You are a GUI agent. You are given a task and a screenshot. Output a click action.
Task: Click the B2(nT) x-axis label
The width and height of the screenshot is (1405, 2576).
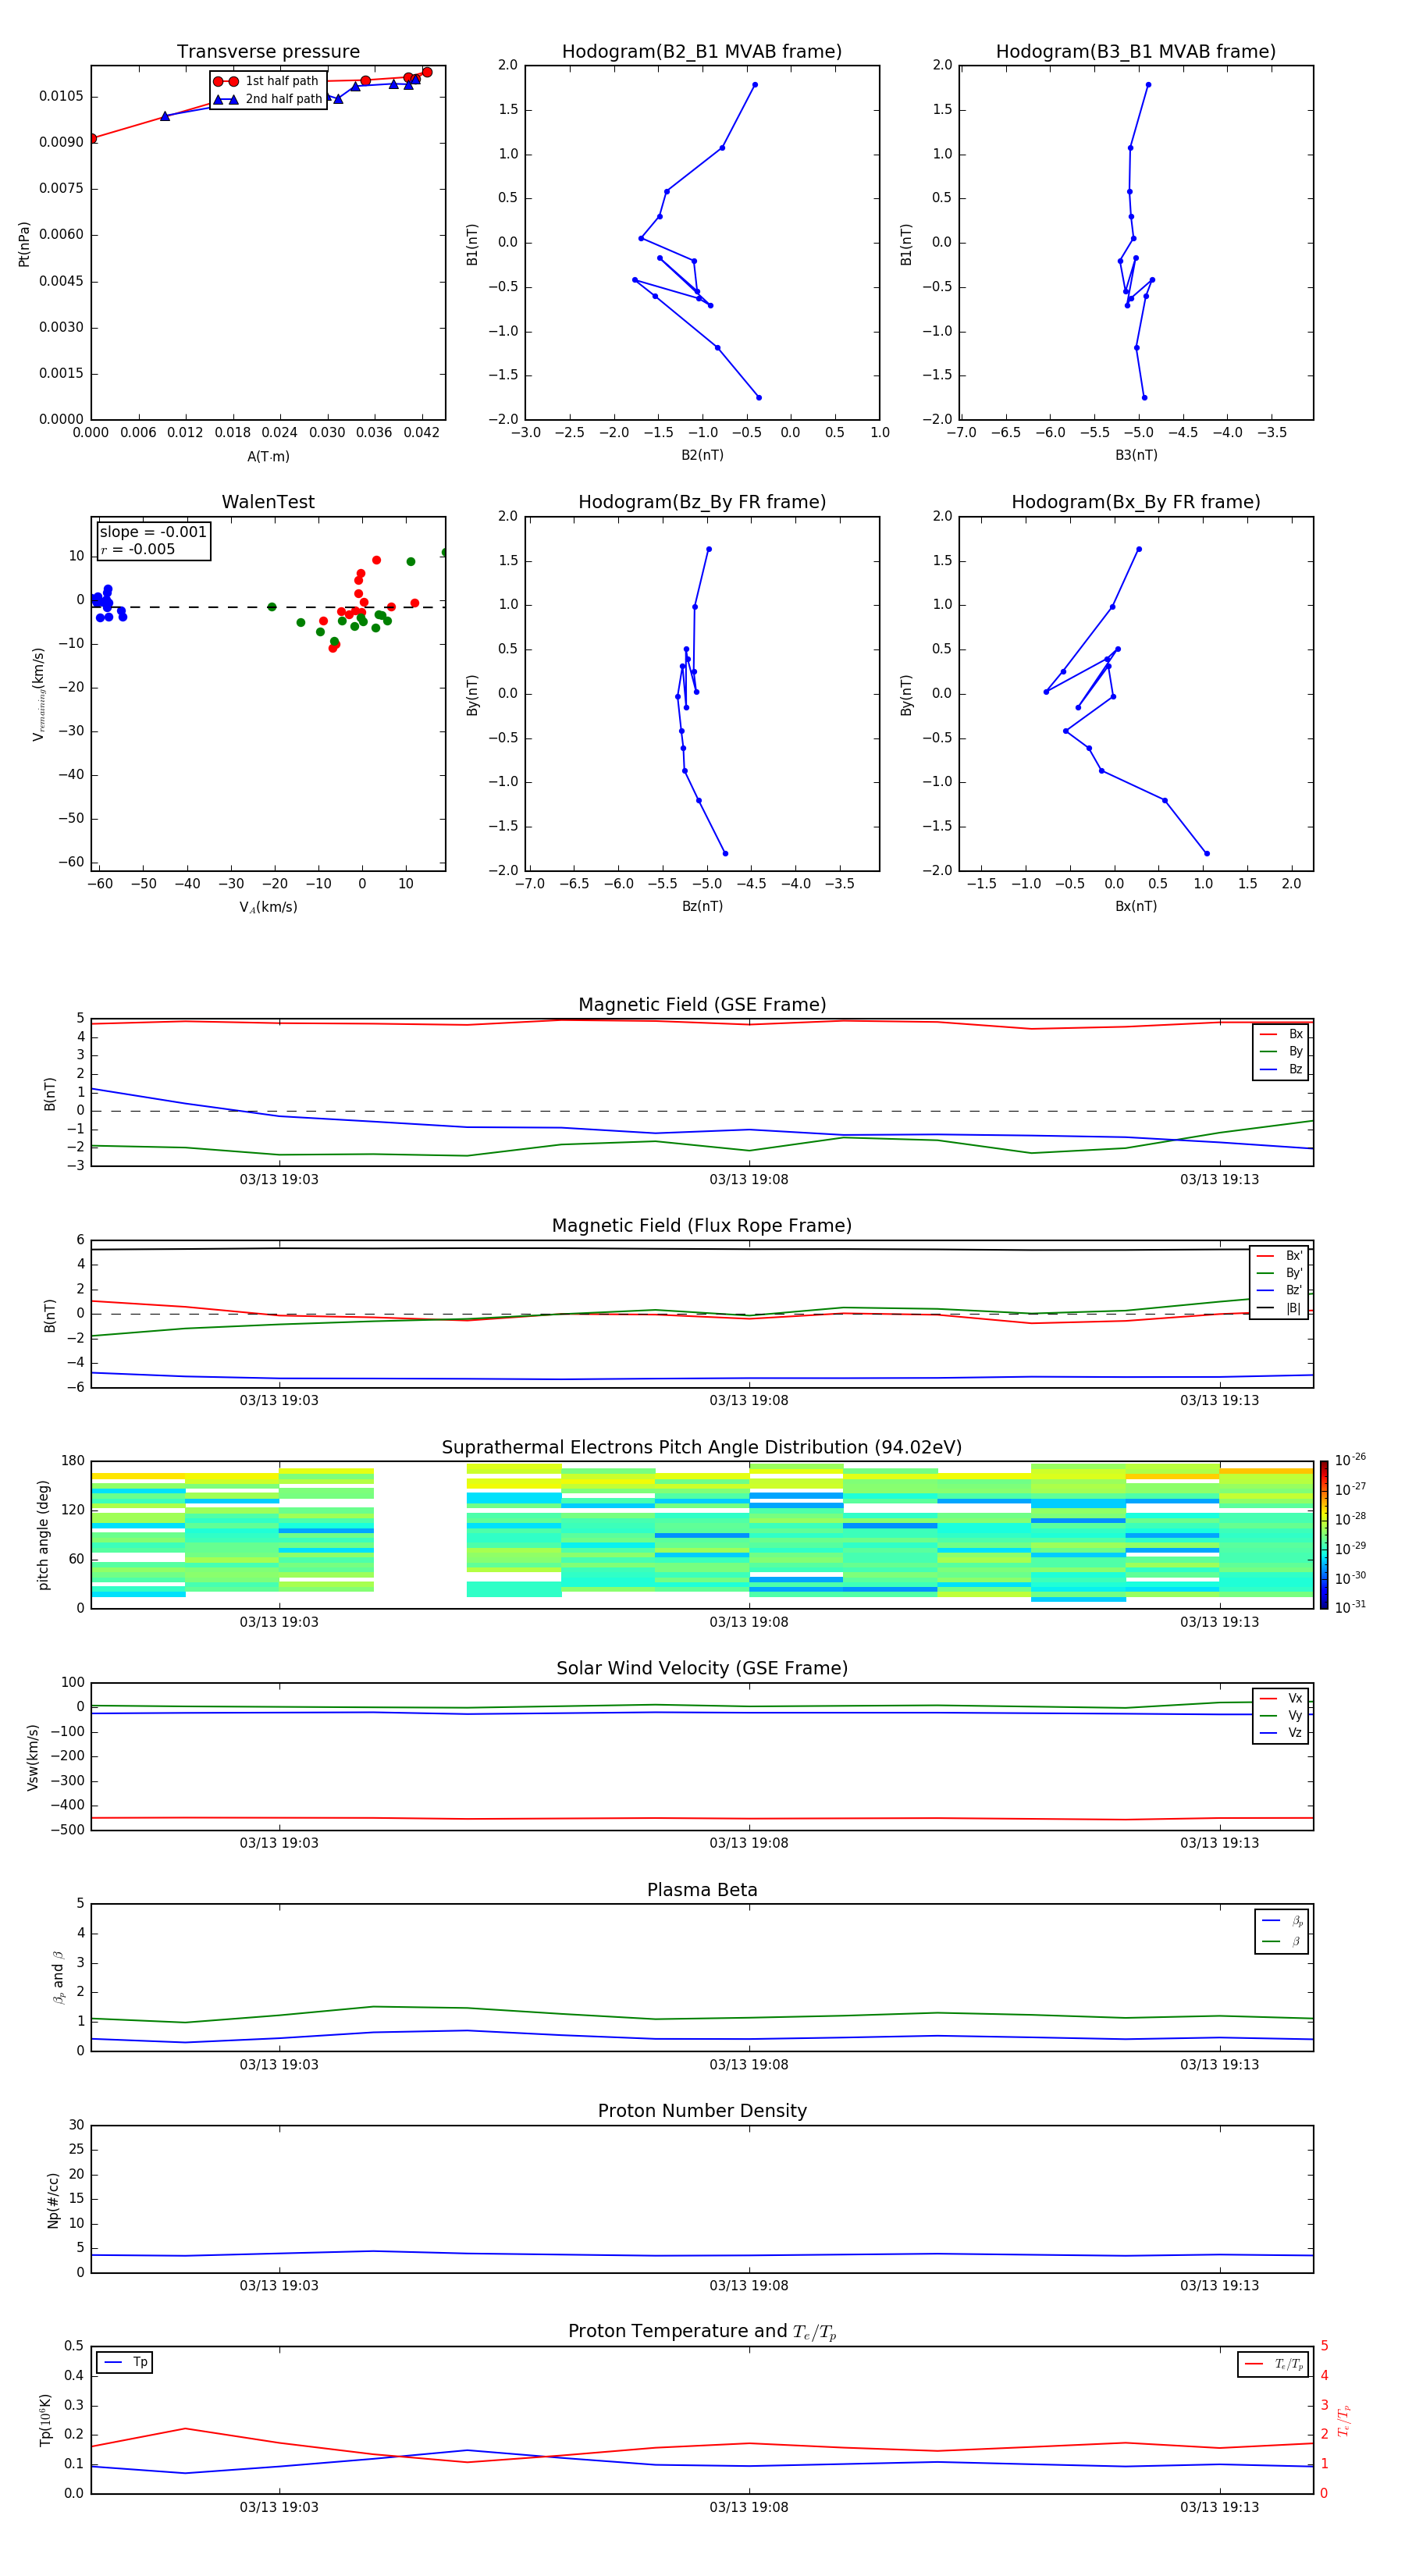point(702,455)
